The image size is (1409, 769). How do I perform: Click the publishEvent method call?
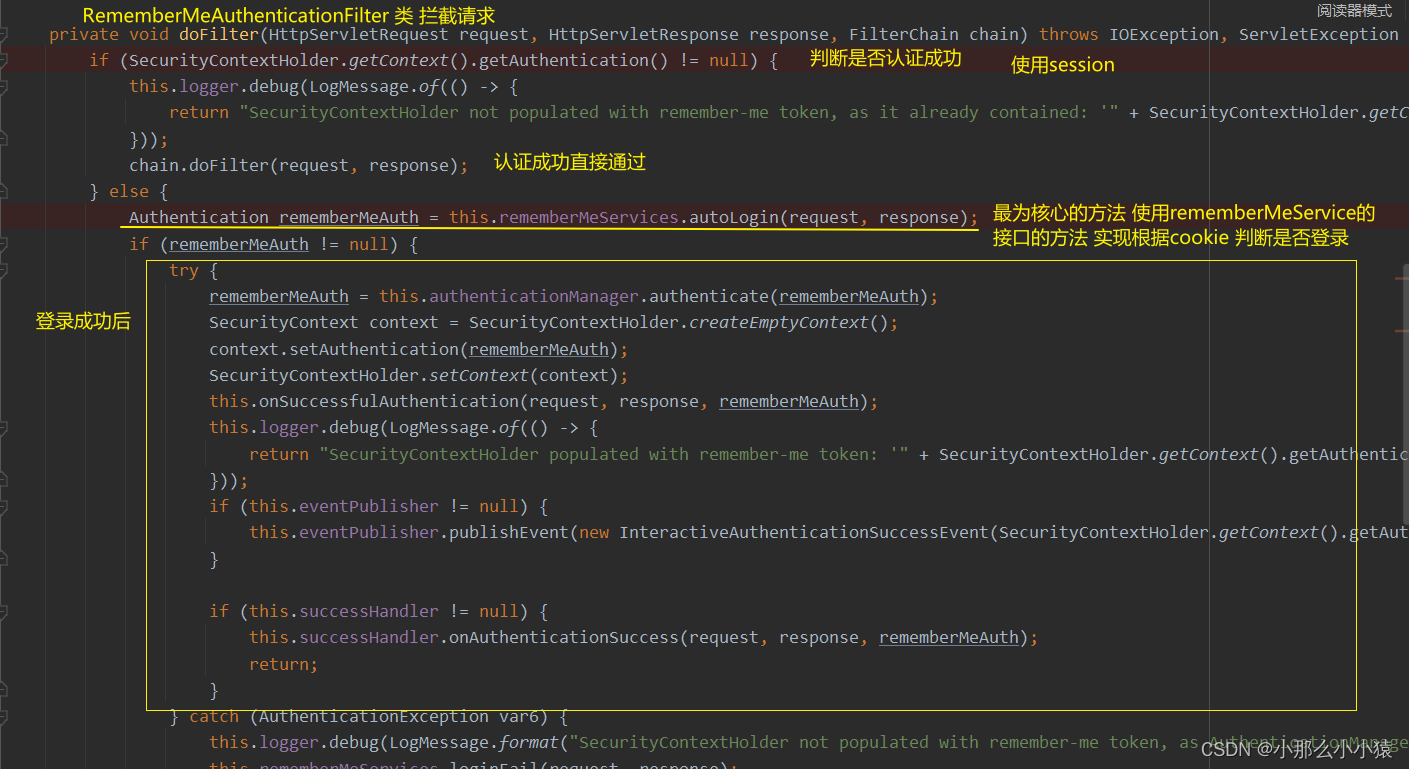tap(509, 532)
